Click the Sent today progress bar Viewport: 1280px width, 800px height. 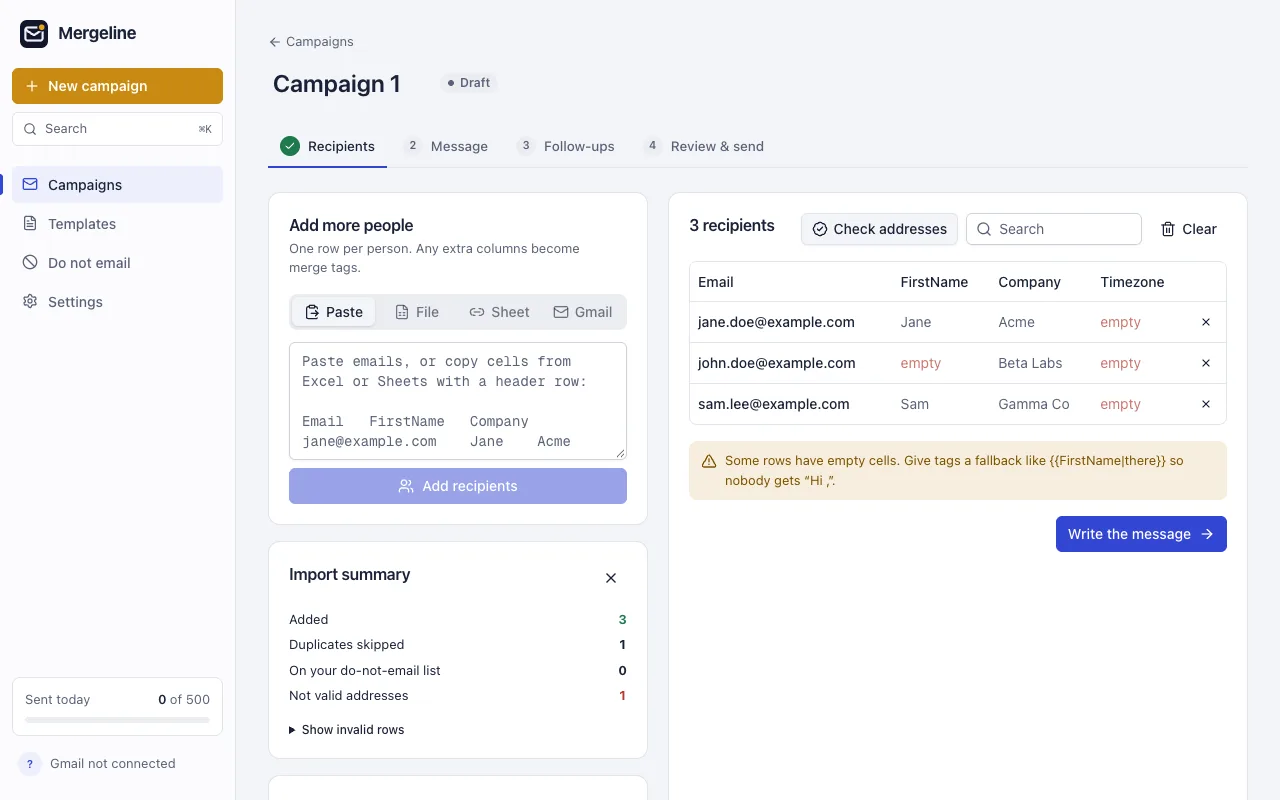pos(117,720)
